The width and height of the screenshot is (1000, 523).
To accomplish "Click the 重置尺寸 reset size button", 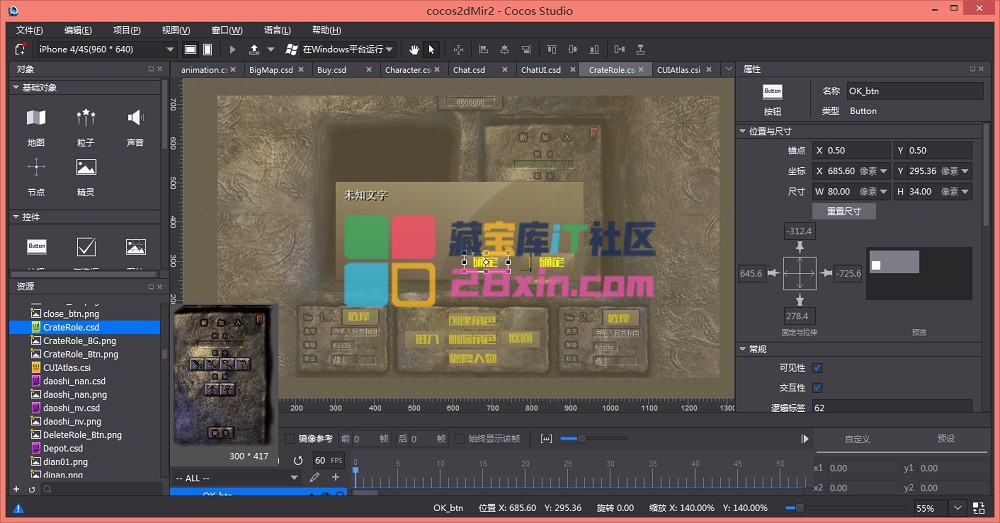I will (x=844, y=211).
